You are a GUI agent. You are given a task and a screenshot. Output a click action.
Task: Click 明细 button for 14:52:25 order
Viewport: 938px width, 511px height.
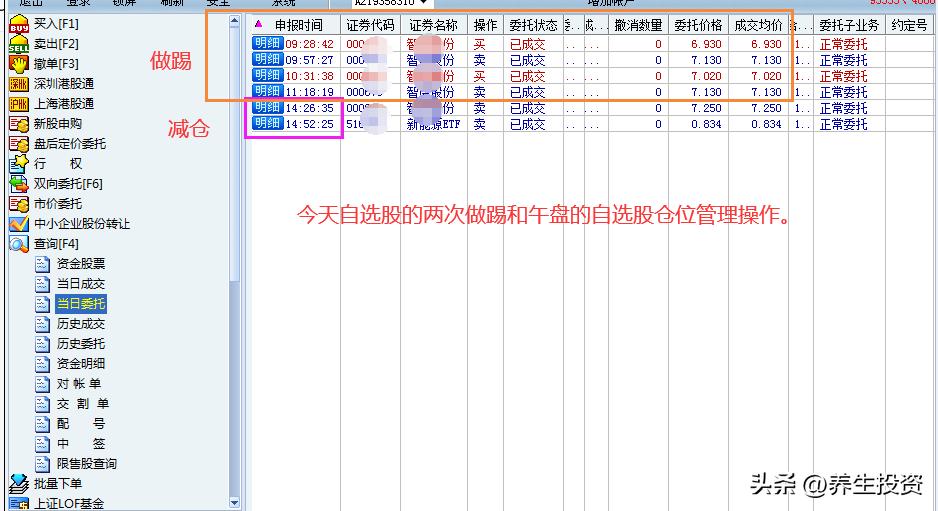click(267, 123)
